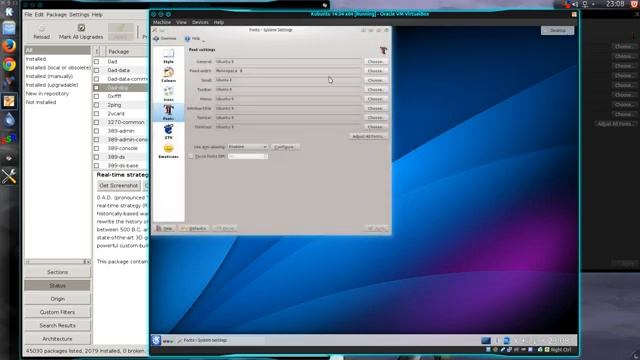The image size is (640, 360).
Task: Click Defaults button in Fonts settings
Action: tap(193, 228)
